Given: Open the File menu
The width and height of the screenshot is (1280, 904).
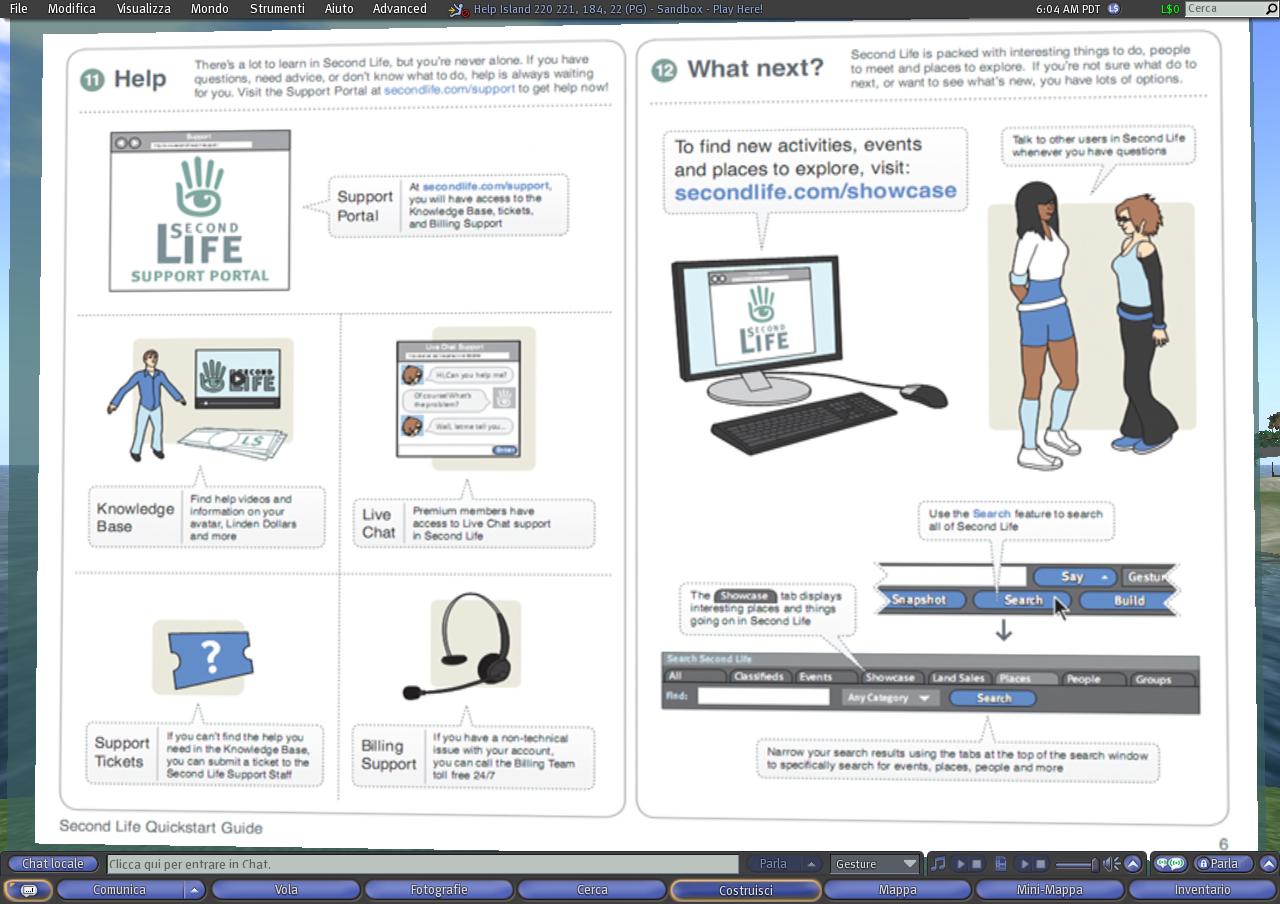Looking at the screenshot, I should click(x=18, y=9).
